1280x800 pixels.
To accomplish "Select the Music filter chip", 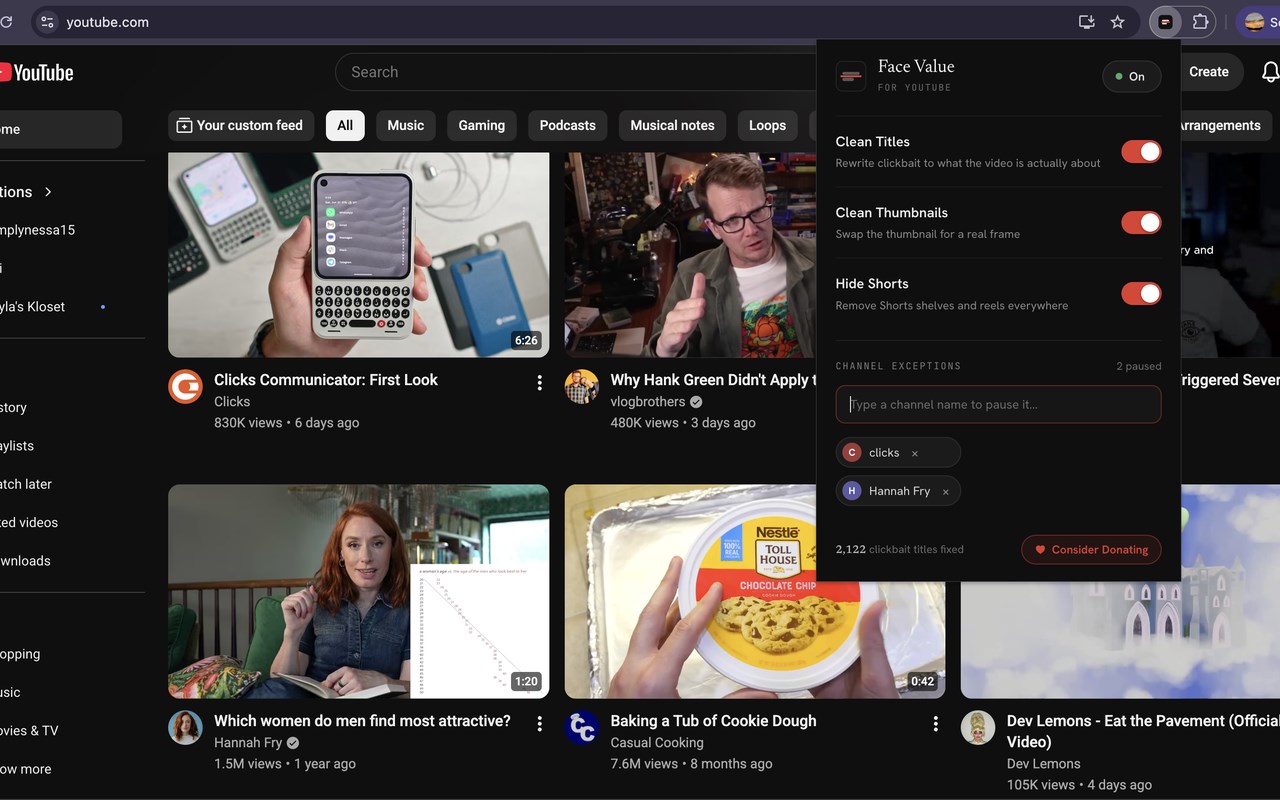I will tap(405, 125).
